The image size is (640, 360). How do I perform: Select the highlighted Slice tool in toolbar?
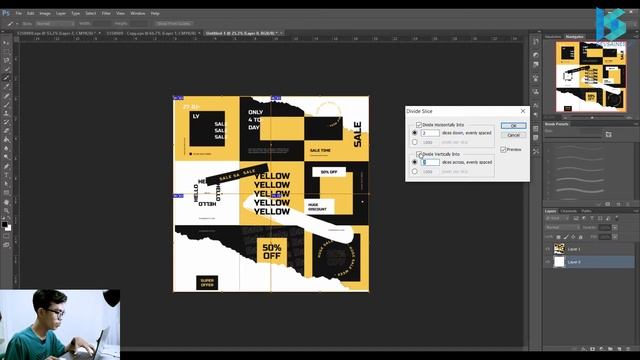click(x=6, y=78)
